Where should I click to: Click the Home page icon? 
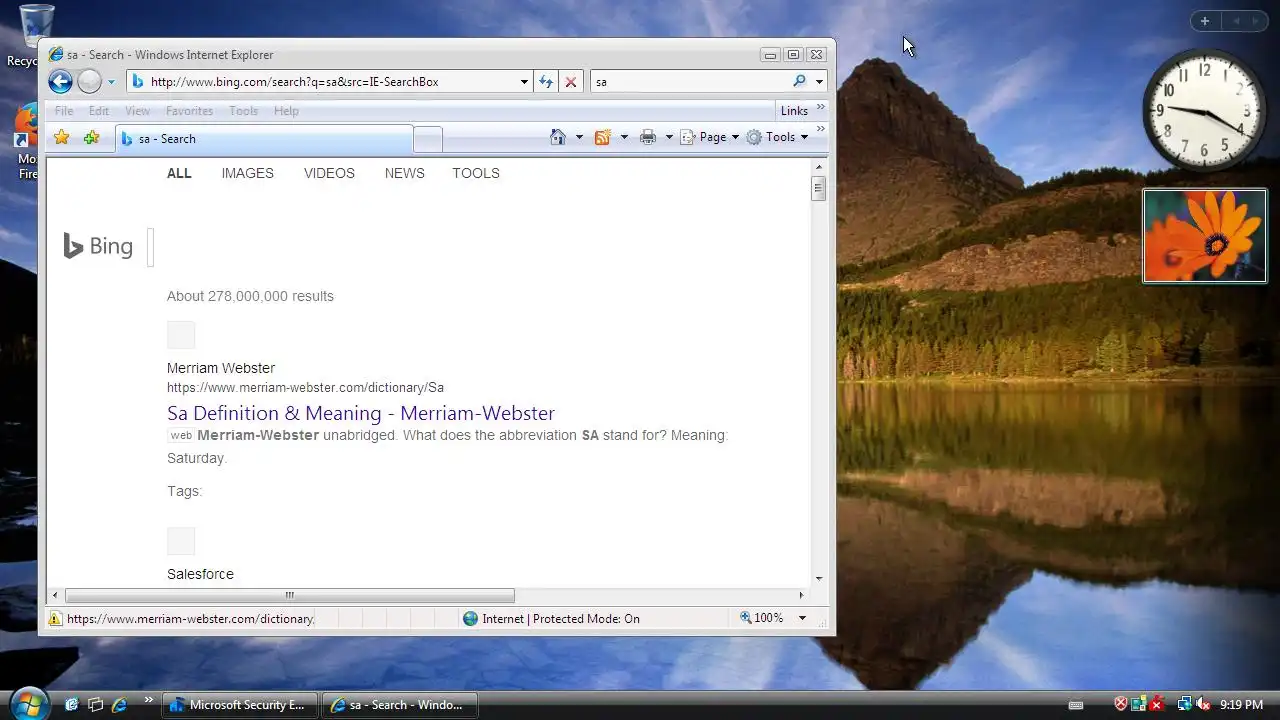click(x=558, y=137)
